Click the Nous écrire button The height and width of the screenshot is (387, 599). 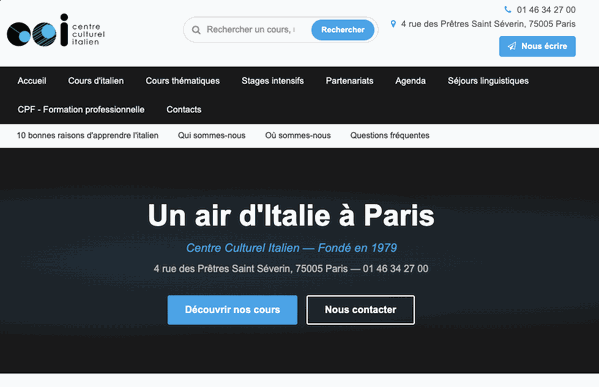pos(537,46)
